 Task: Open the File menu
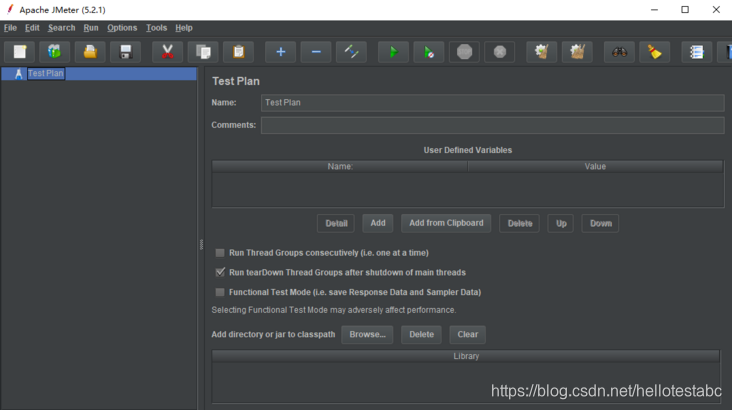(10, 28)
